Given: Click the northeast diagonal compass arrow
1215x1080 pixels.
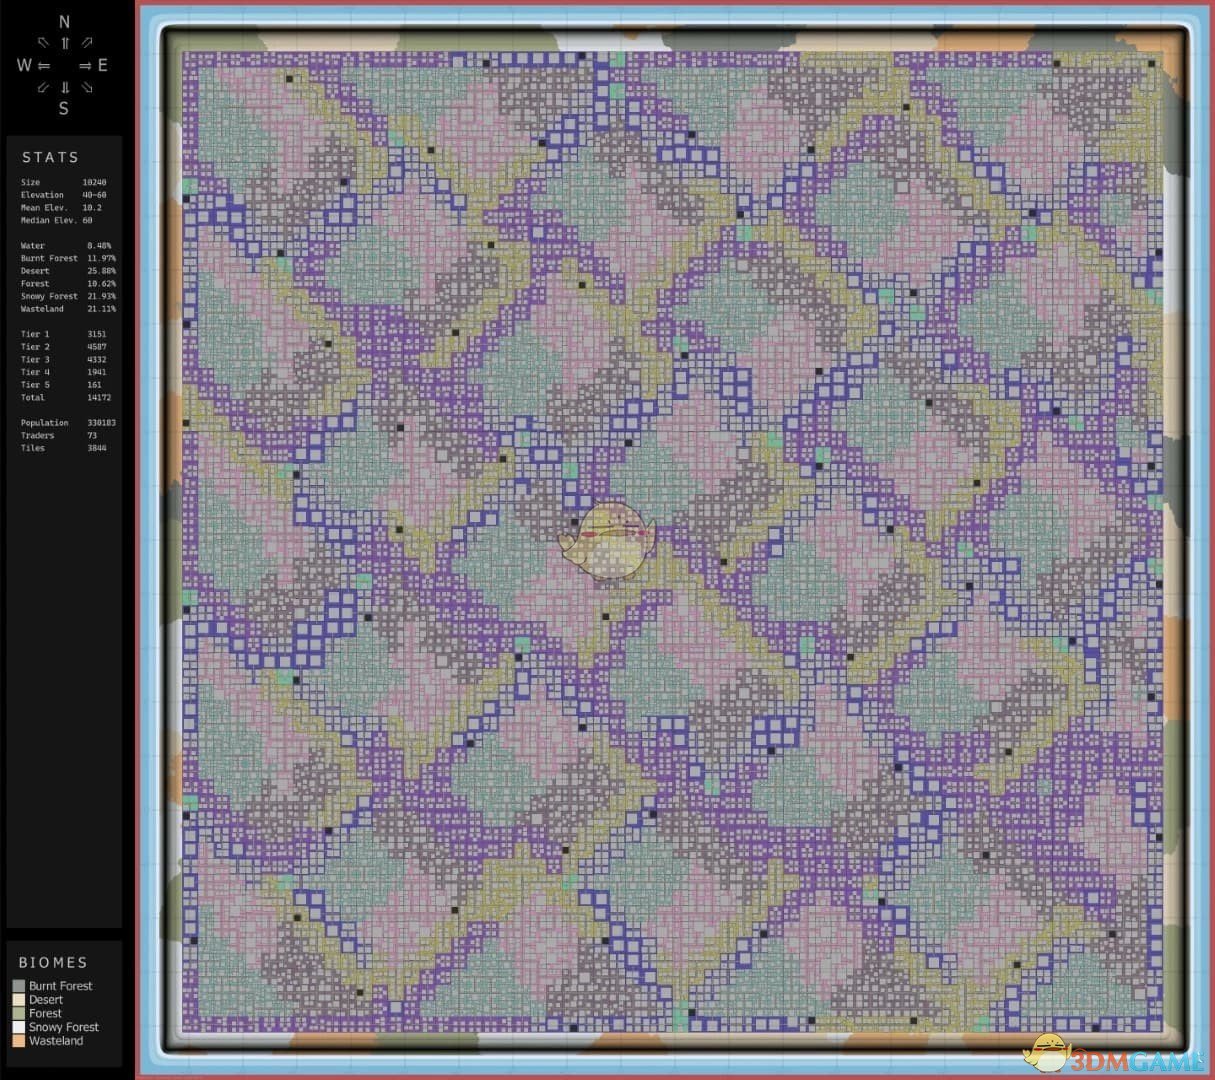Looking at the screenshot, I should point(88,42).
